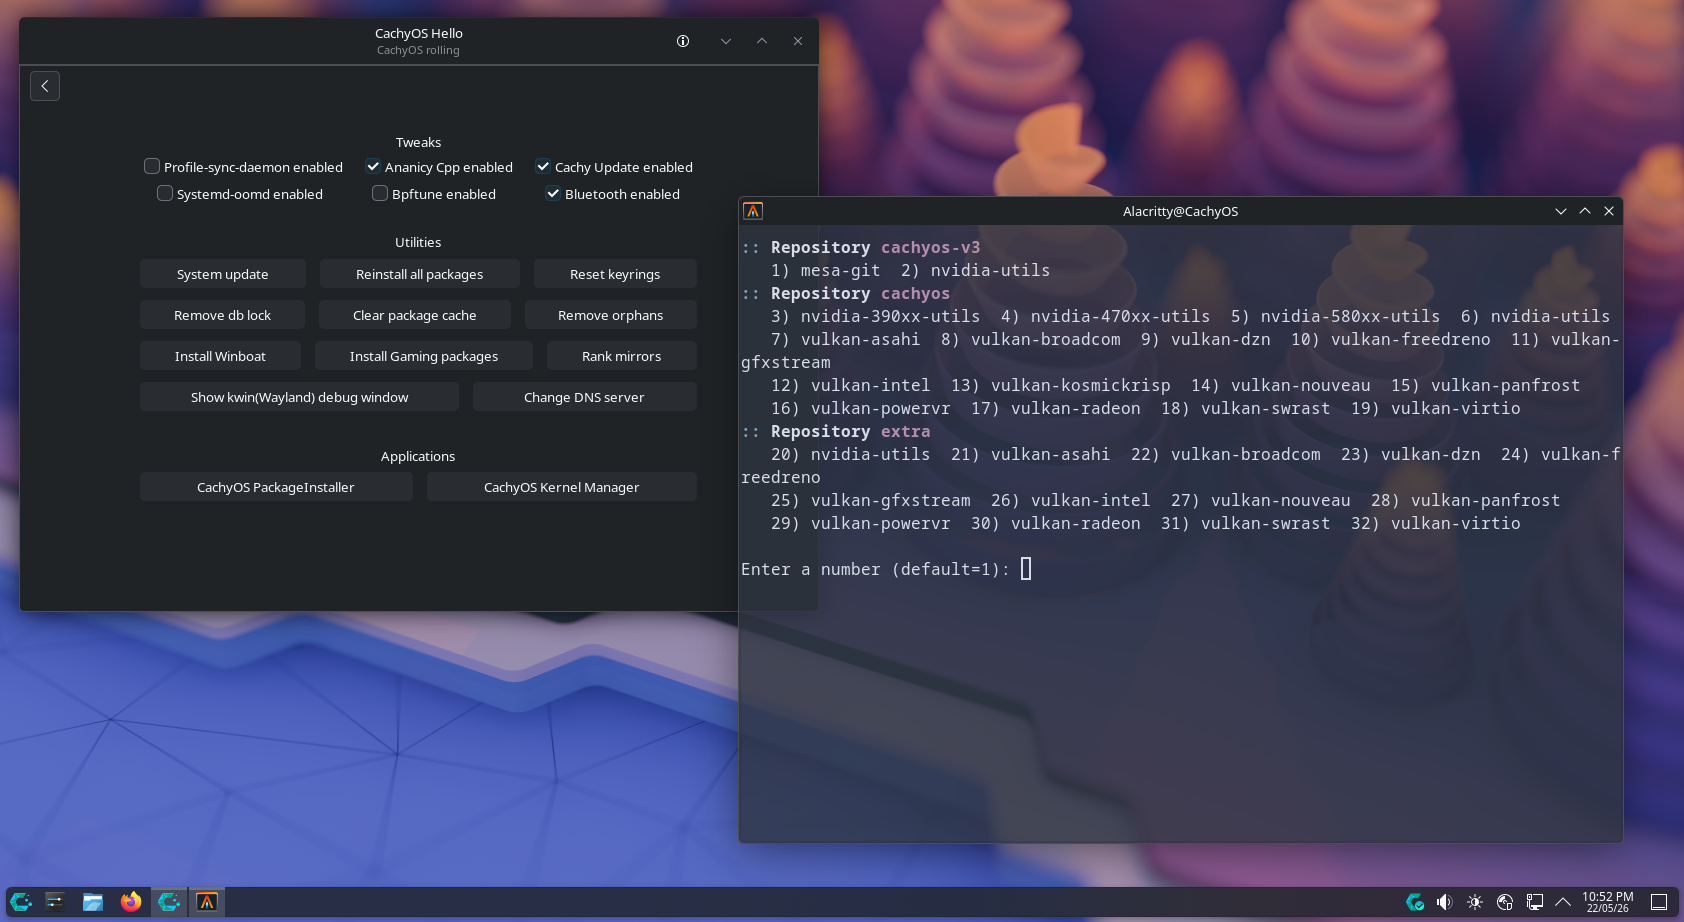The image size is (1684, 922).
Task: Open the CachyOS application launcher
Action: (x=20, y=902)
